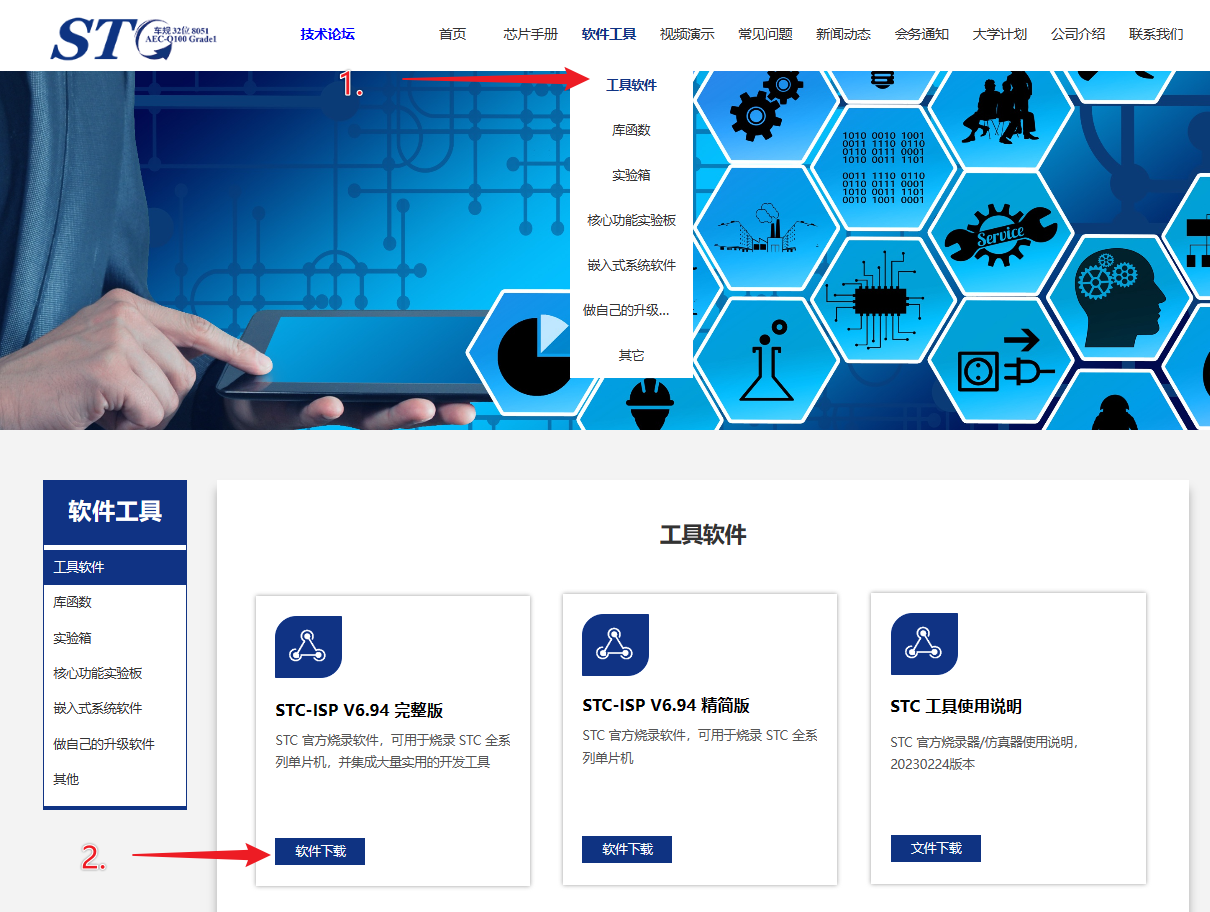Open the 大学计划 page
This screenshot has height=912, width=1210.
[x=999, y=33]
